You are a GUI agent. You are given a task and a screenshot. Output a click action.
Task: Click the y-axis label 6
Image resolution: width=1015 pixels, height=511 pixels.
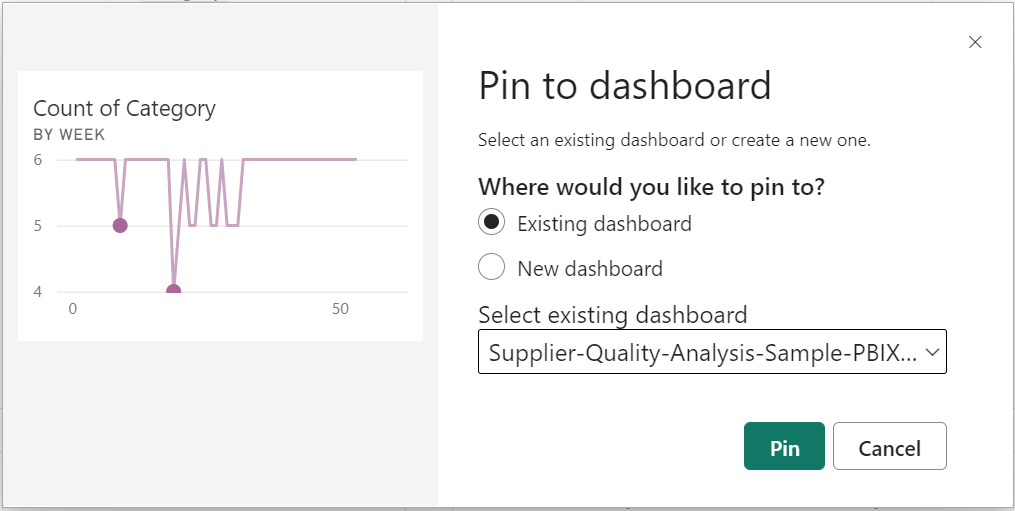[38, 160]
